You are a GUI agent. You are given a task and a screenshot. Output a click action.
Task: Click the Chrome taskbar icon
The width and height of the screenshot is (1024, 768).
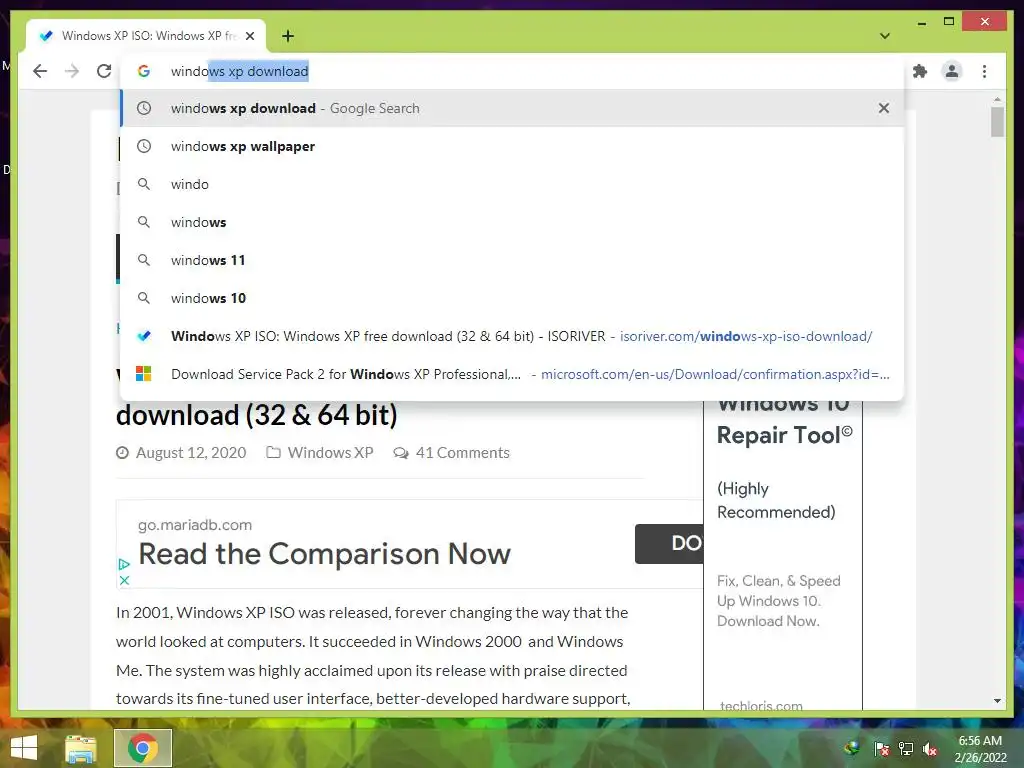click(143, 748)
